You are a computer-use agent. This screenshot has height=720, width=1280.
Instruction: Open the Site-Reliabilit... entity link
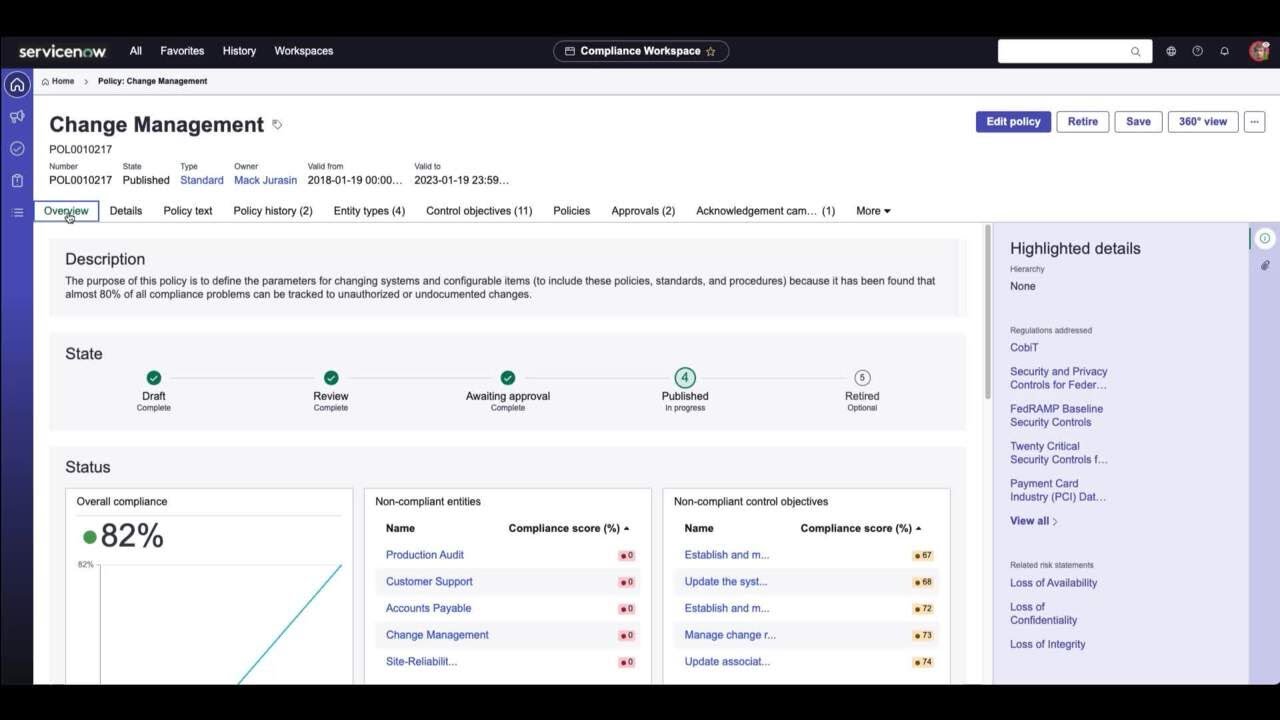point(421,662)
